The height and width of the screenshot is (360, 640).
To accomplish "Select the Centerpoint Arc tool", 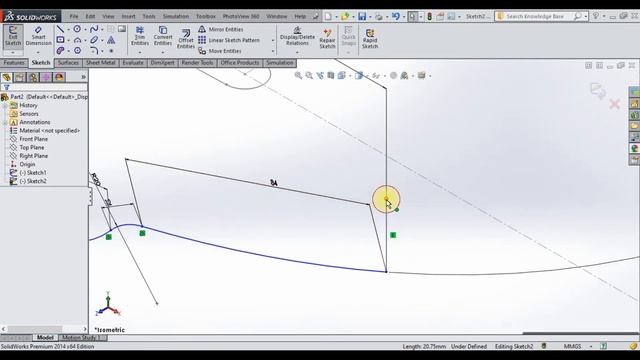I will coord(77,40).
